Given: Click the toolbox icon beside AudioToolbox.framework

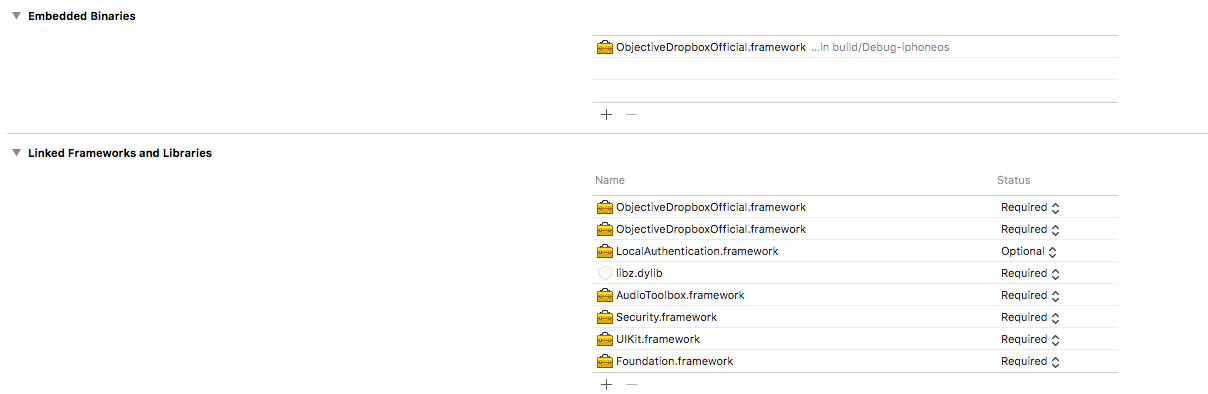Looking at the screenshot, I should point(604,295).
